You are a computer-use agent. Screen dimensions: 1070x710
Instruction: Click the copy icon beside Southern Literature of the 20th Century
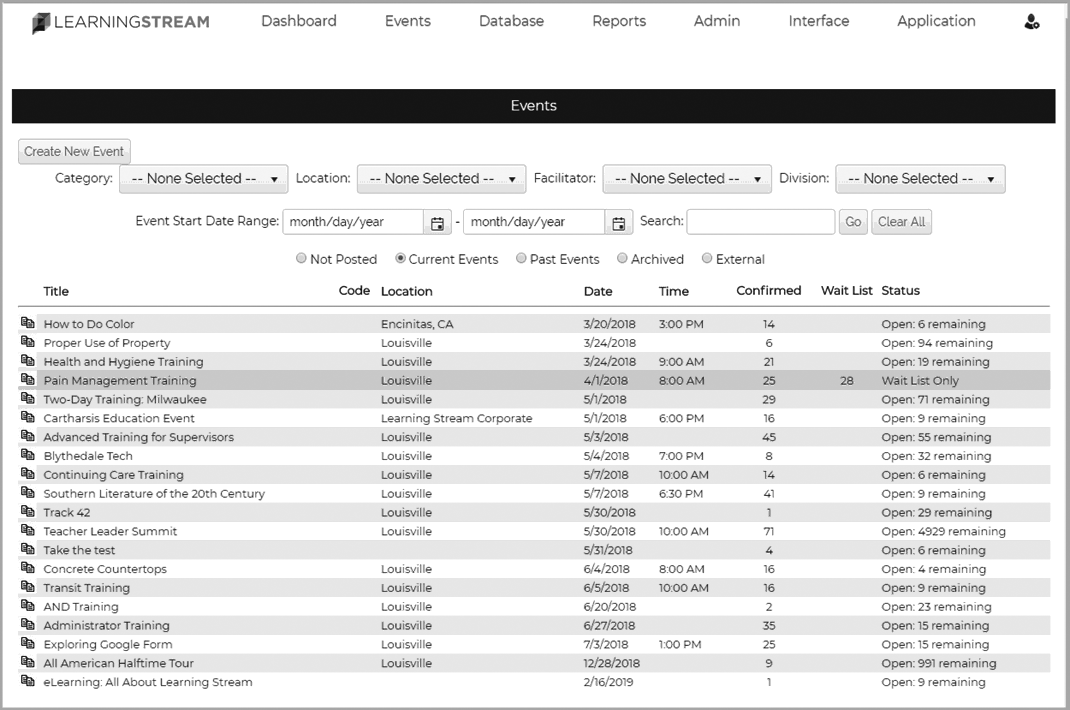(x=27, y=492)
